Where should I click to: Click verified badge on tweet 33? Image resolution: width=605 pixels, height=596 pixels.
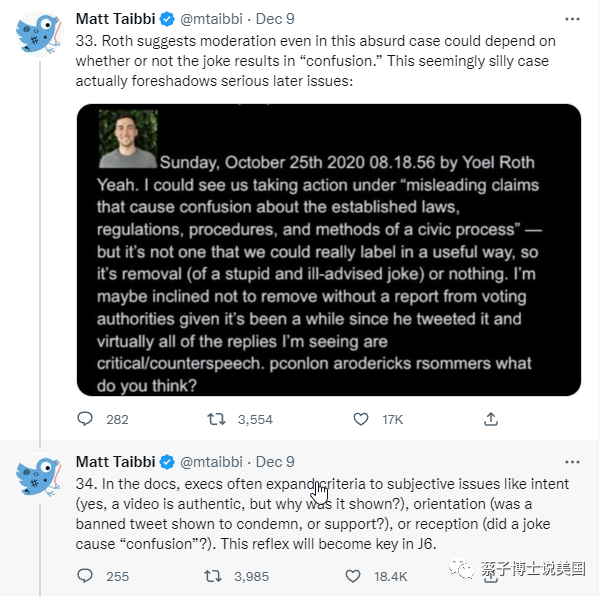click(x=167, y=19)
